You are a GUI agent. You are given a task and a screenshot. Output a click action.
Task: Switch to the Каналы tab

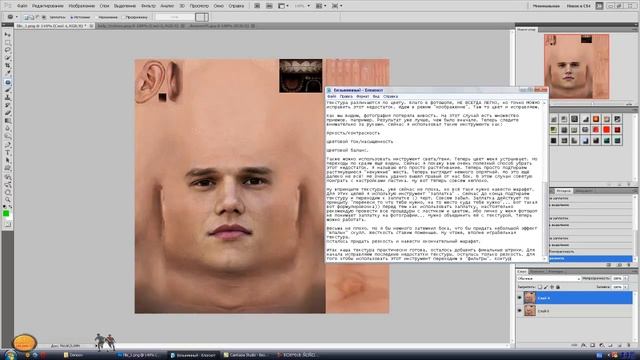click(538, 271)
